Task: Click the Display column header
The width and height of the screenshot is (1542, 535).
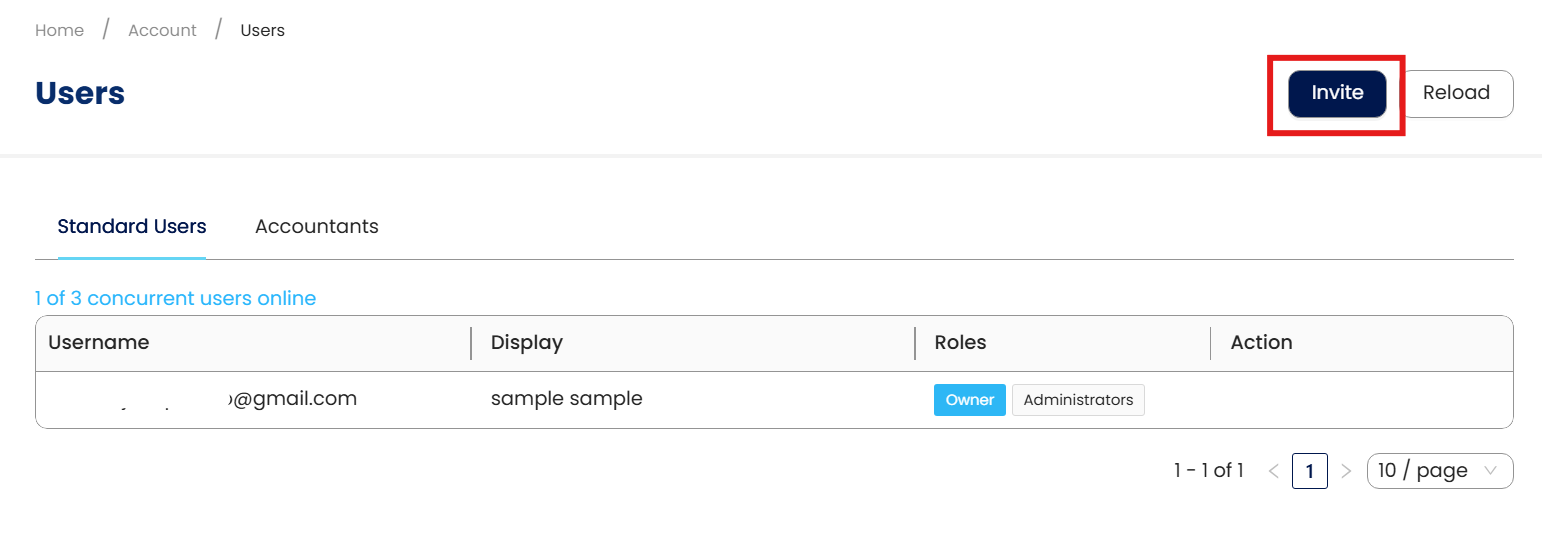Action: [527, 343]
